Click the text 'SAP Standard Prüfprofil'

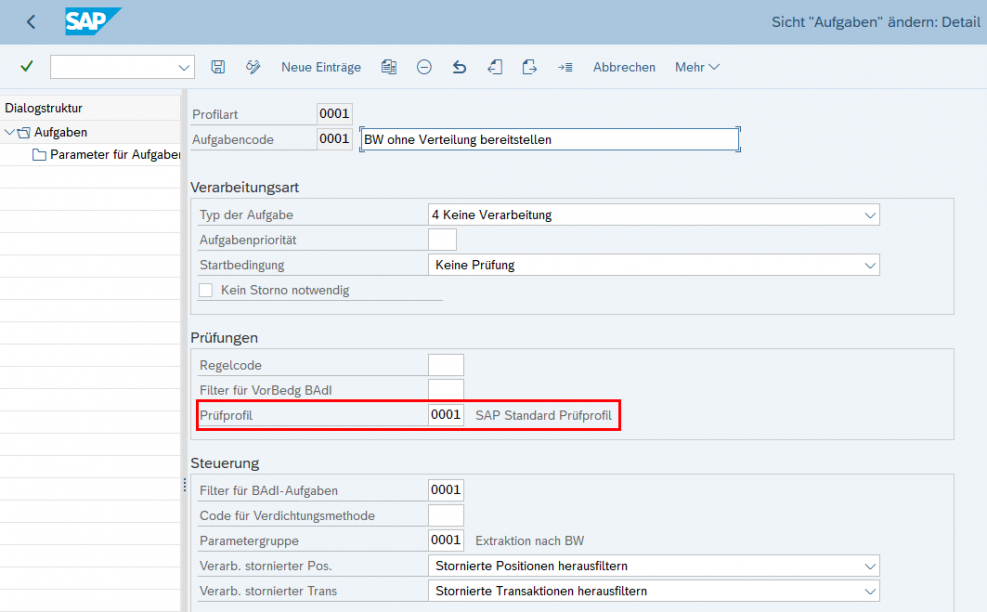(543, 416)
